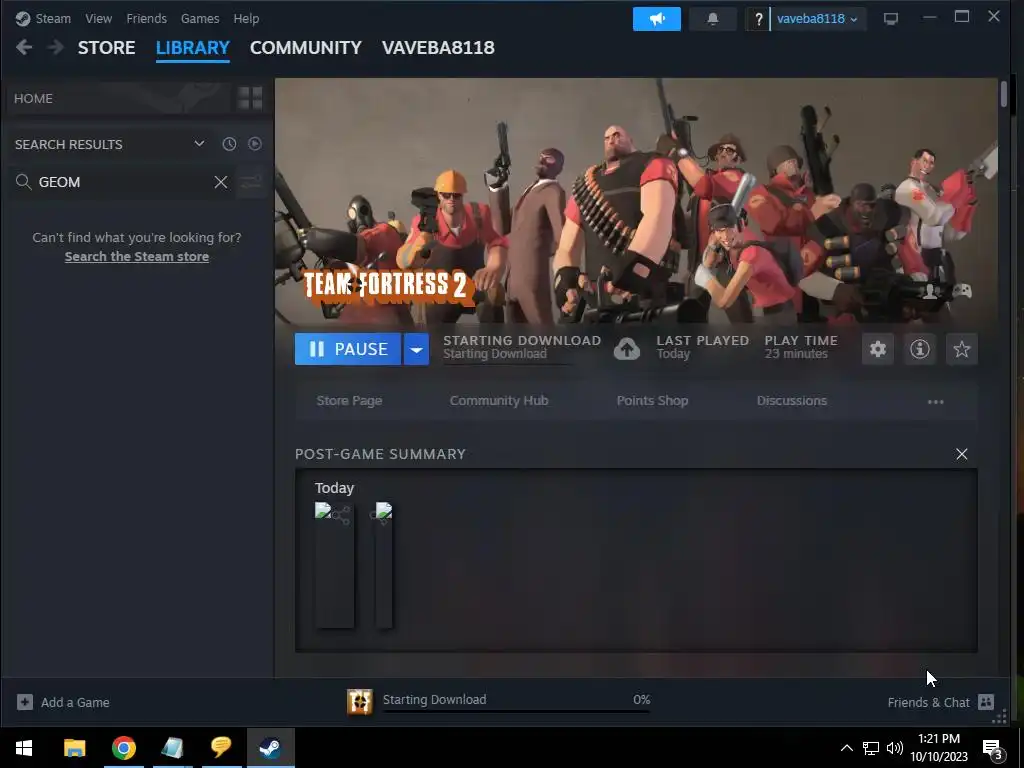1024x768 pixels.
Task: Open the Friends menu
Action: click(x=146, y=18)
